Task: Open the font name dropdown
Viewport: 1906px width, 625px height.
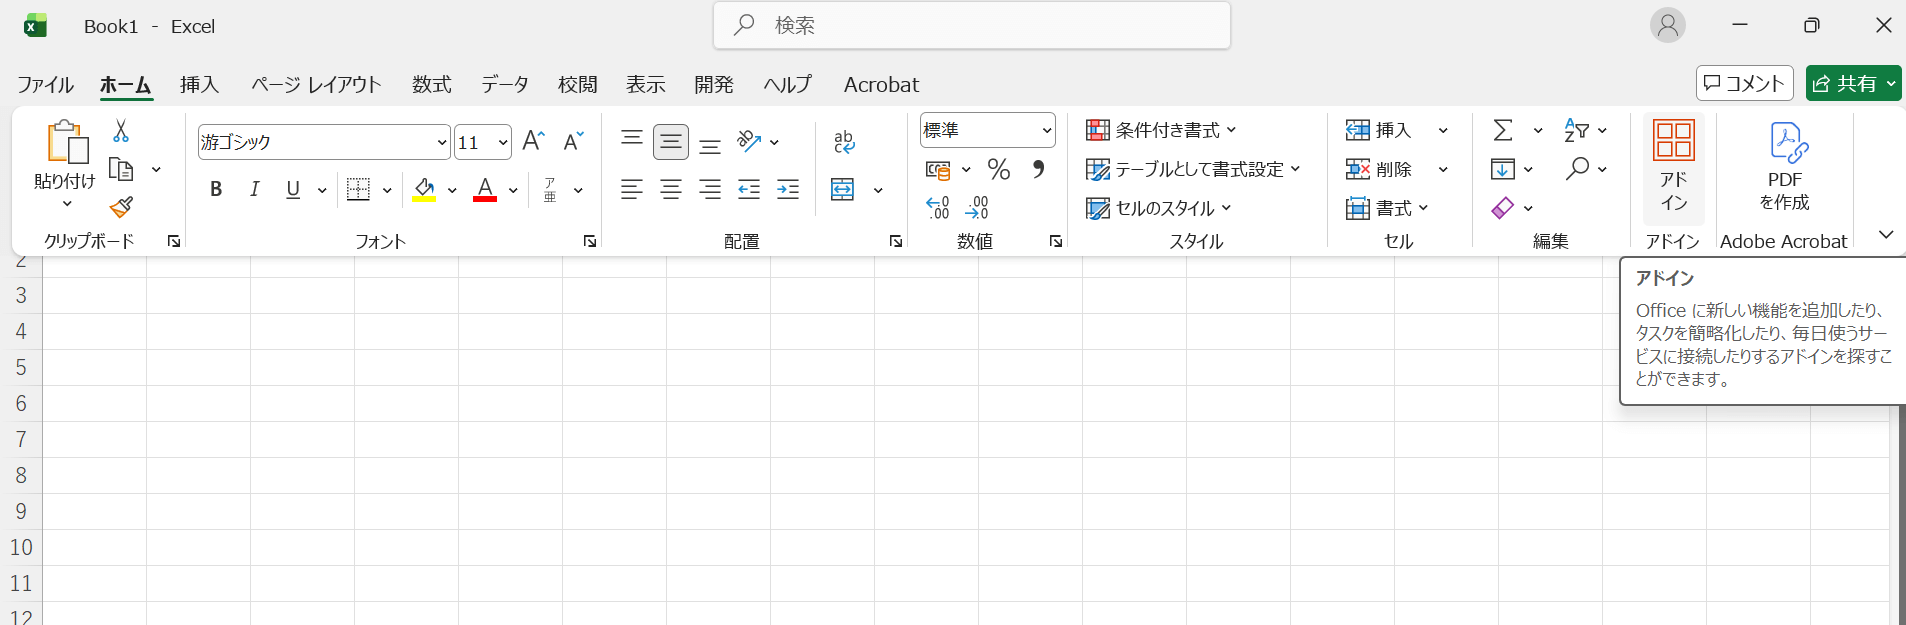Action: (x=442, y=142)
